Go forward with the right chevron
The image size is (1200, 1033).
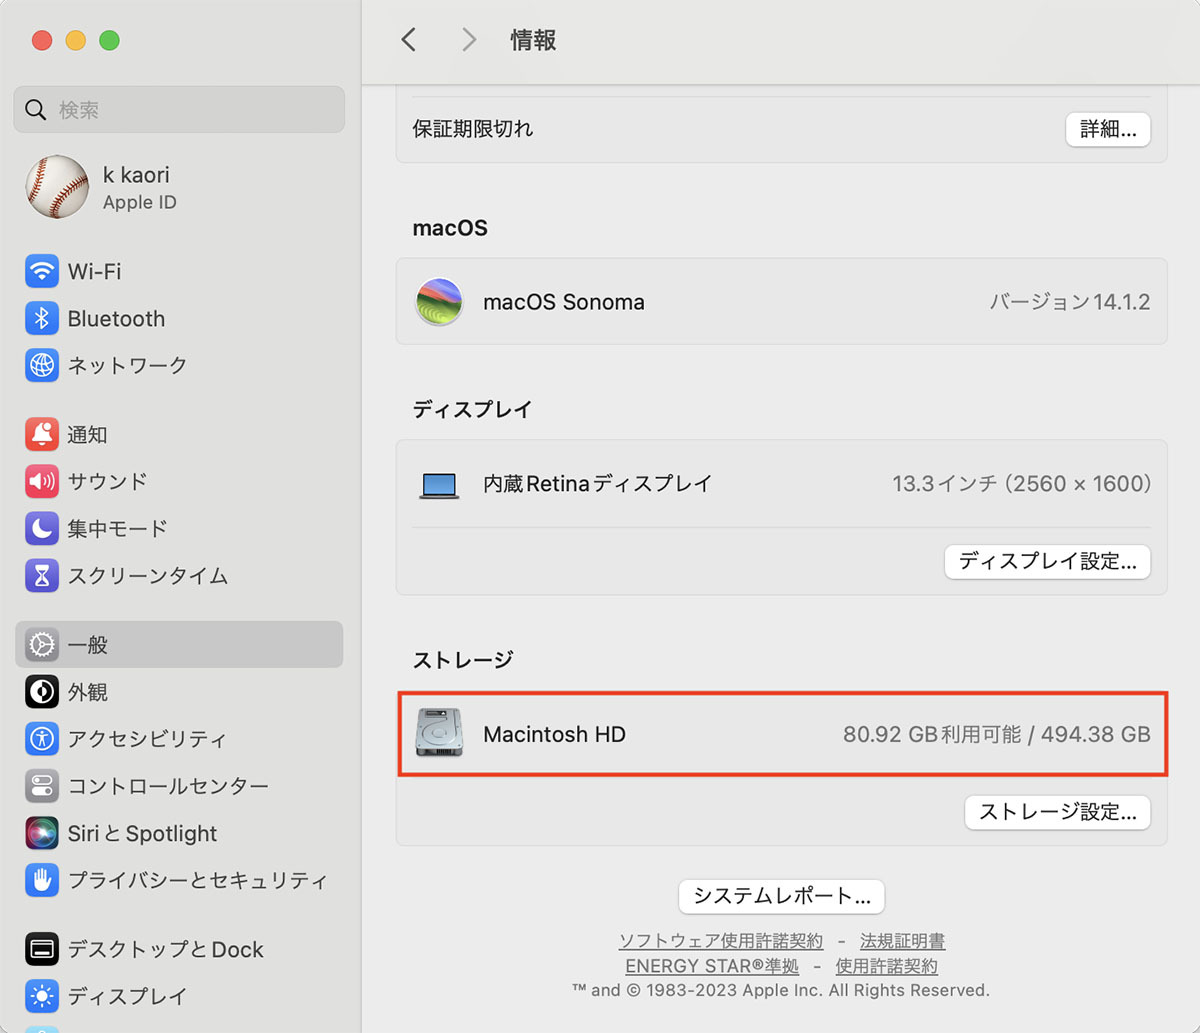pyautogui.click(x=468, y=40)
